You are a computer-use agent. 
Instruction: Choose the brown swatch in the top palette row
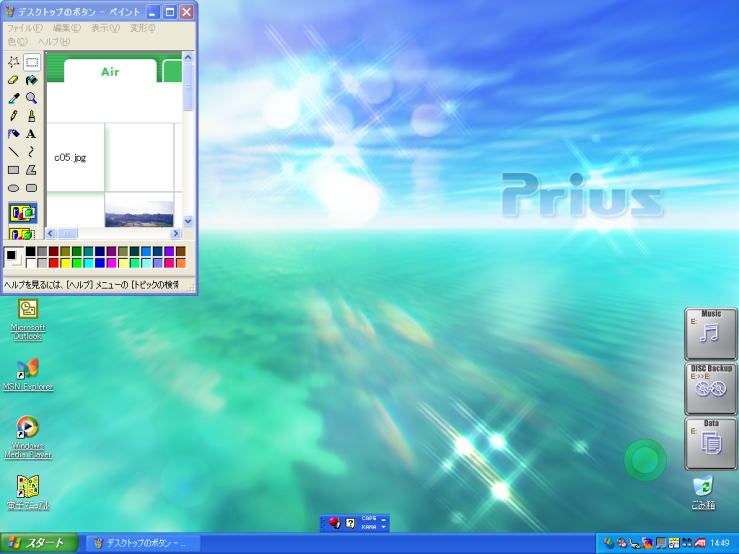(x=181, y=251)
